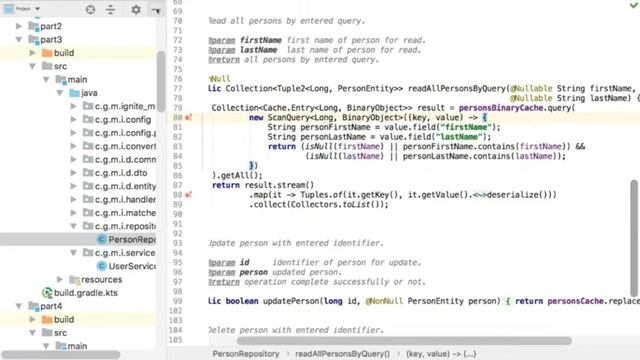Viewport: 640px width, 360px height.
Task: Collapse all nodes in the project tree
Action: pos(111,9)
